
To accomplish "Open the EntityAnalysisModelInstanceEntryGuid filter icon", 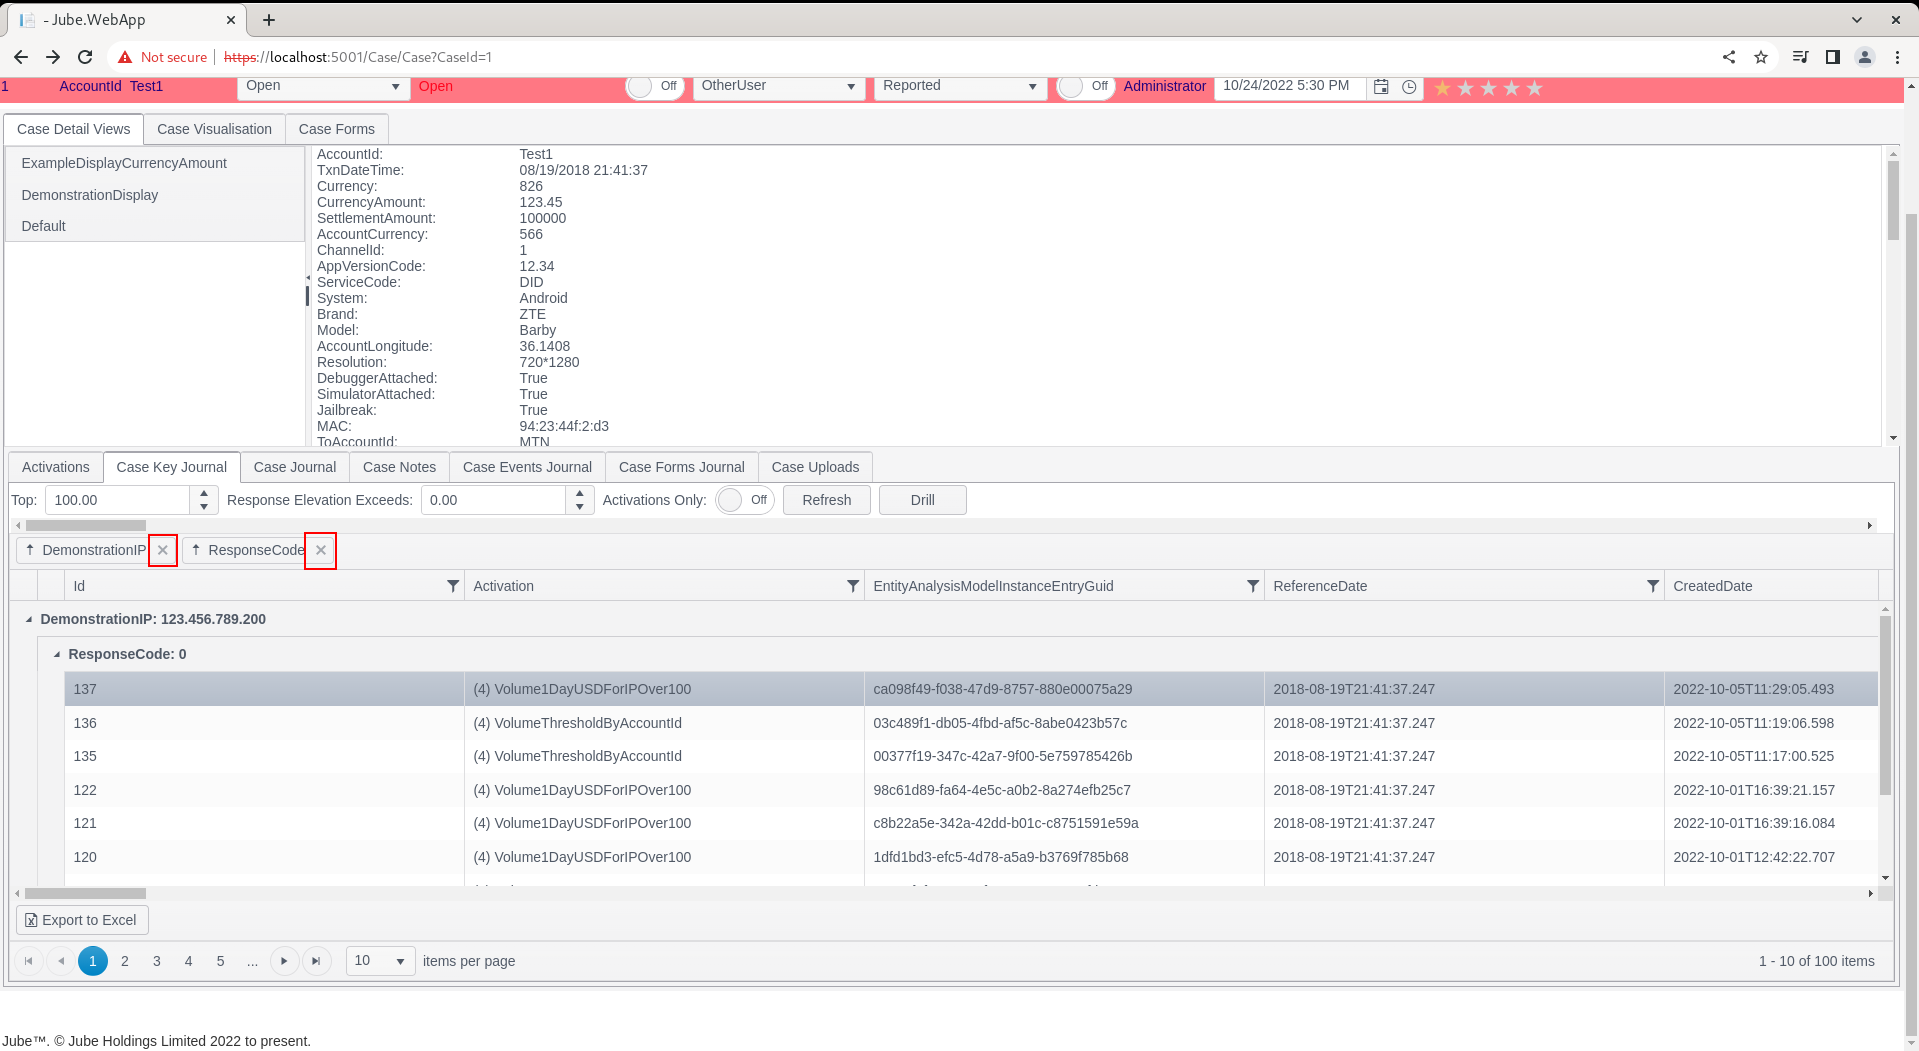I will pos(1253,586).
